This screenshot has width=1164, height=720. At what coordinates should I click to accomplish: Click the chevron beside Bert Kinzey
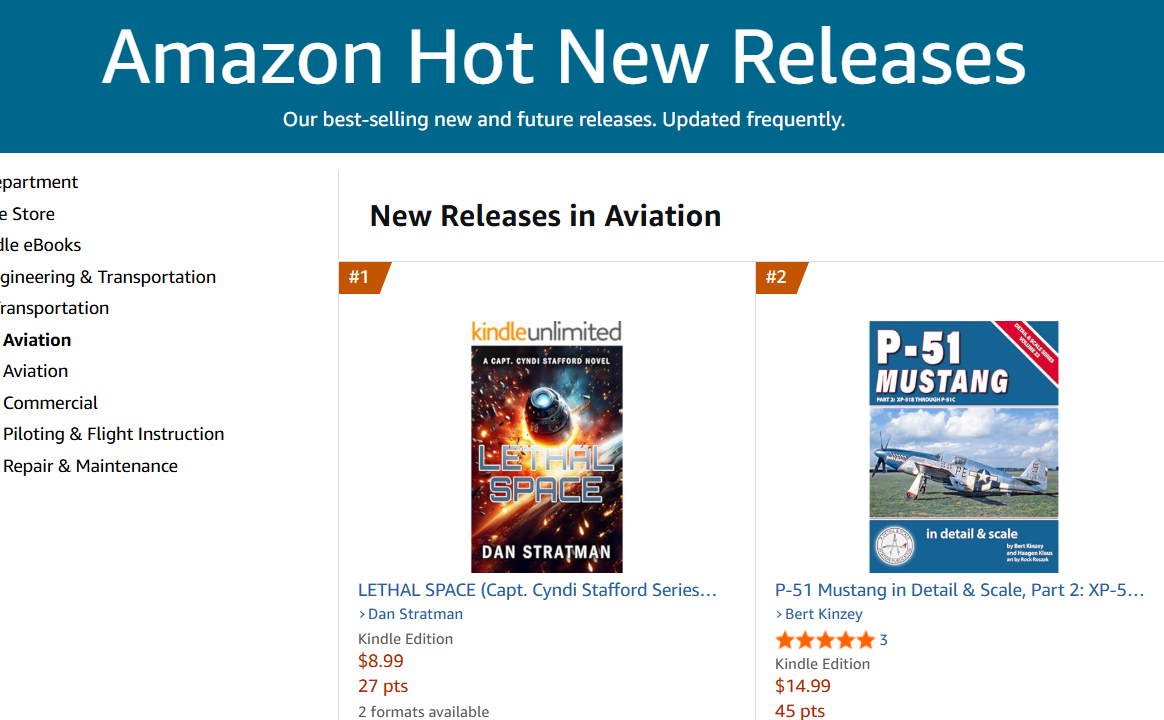(779, 615)
